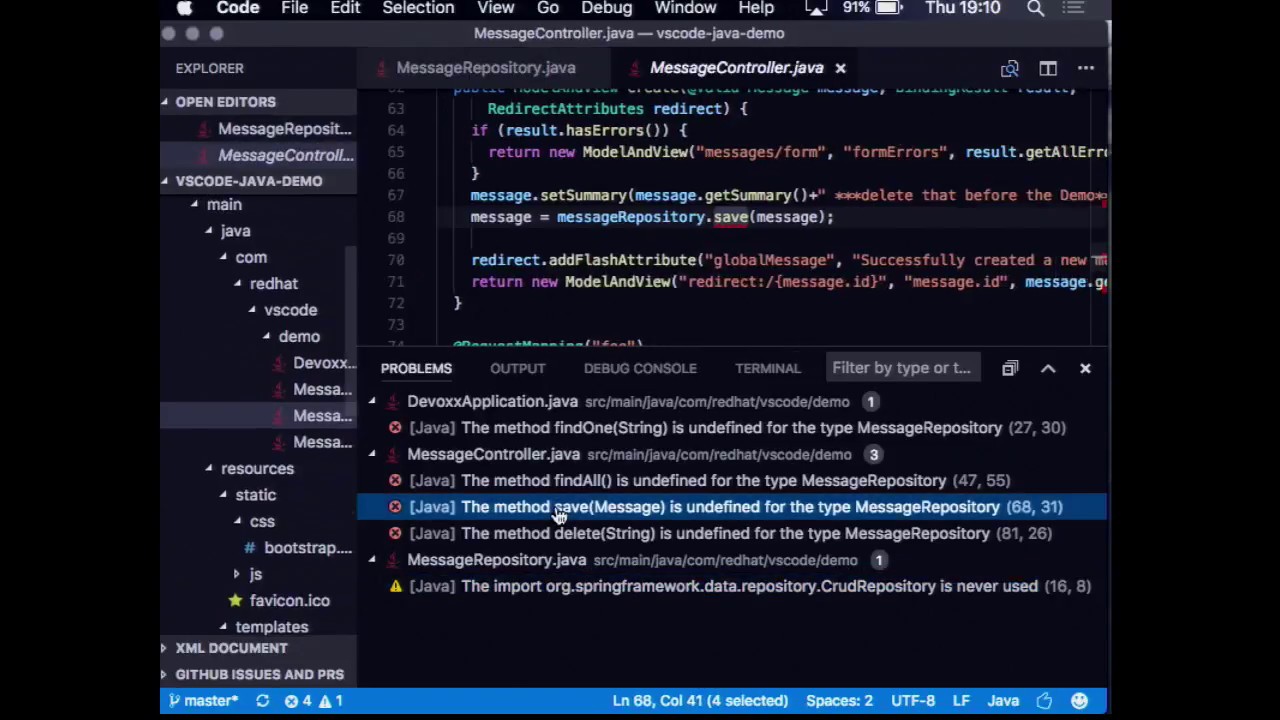Collapse the resources folder
Viewport: 1280px width, 720px height.
(x=257, y=469)
